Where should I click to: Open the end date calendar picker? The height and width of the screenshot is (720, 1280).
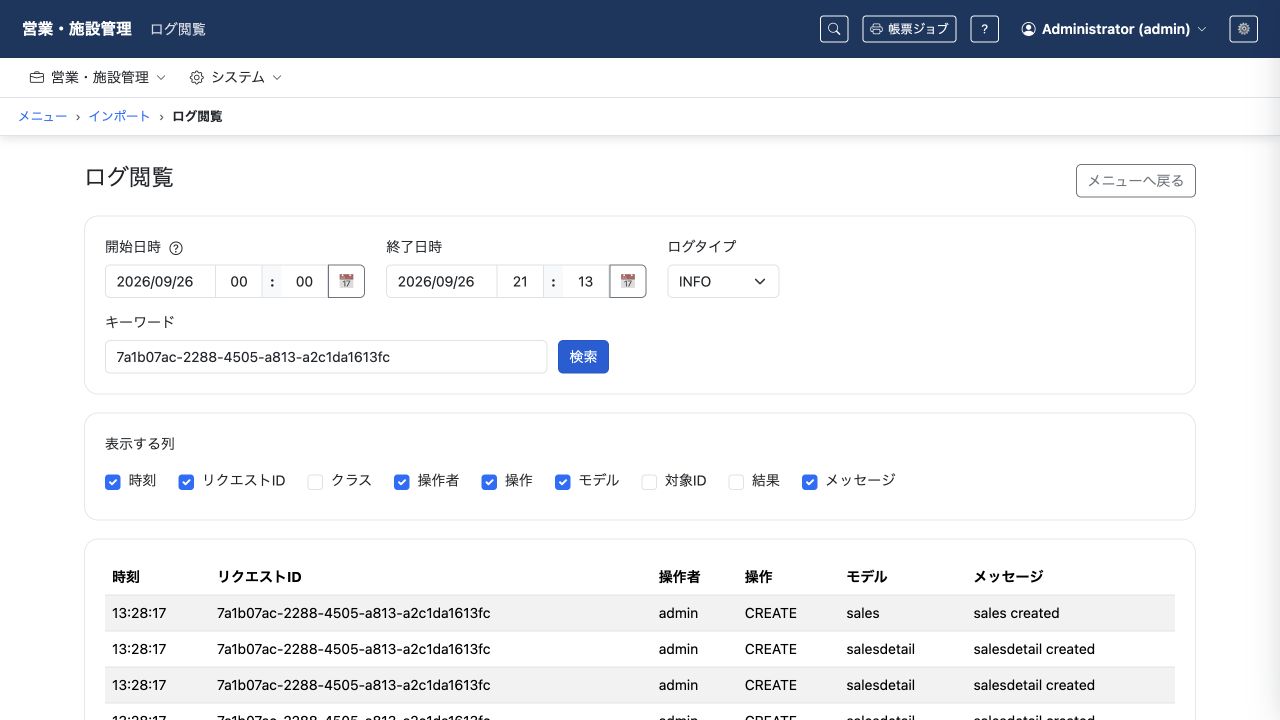click(627, 282)
